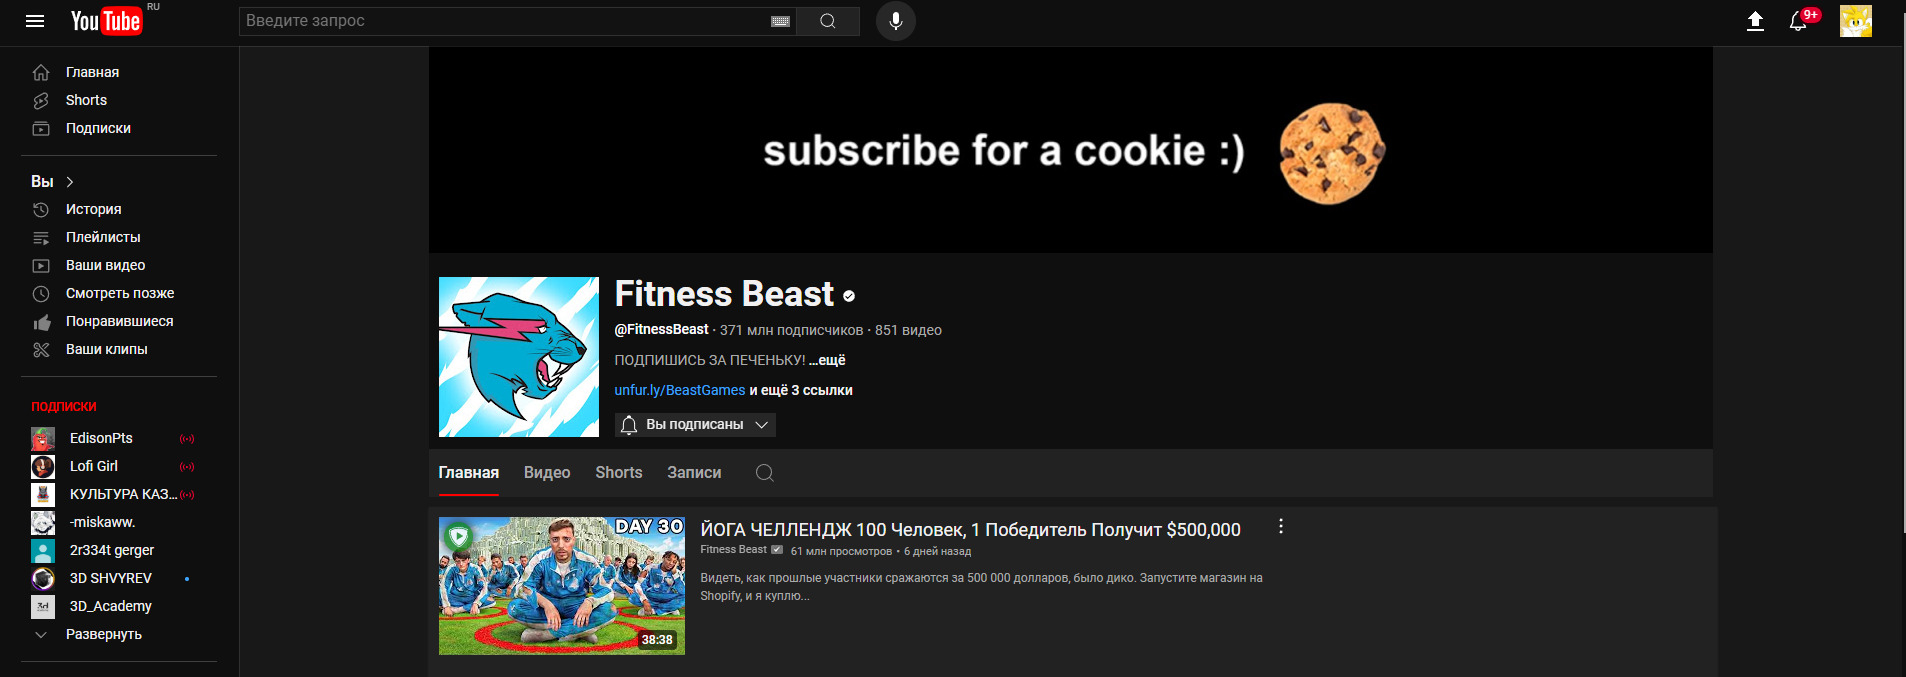Click the subscribe for a cookie banner
Viewport: 1906px width, 677px height.
point(1071,150)
